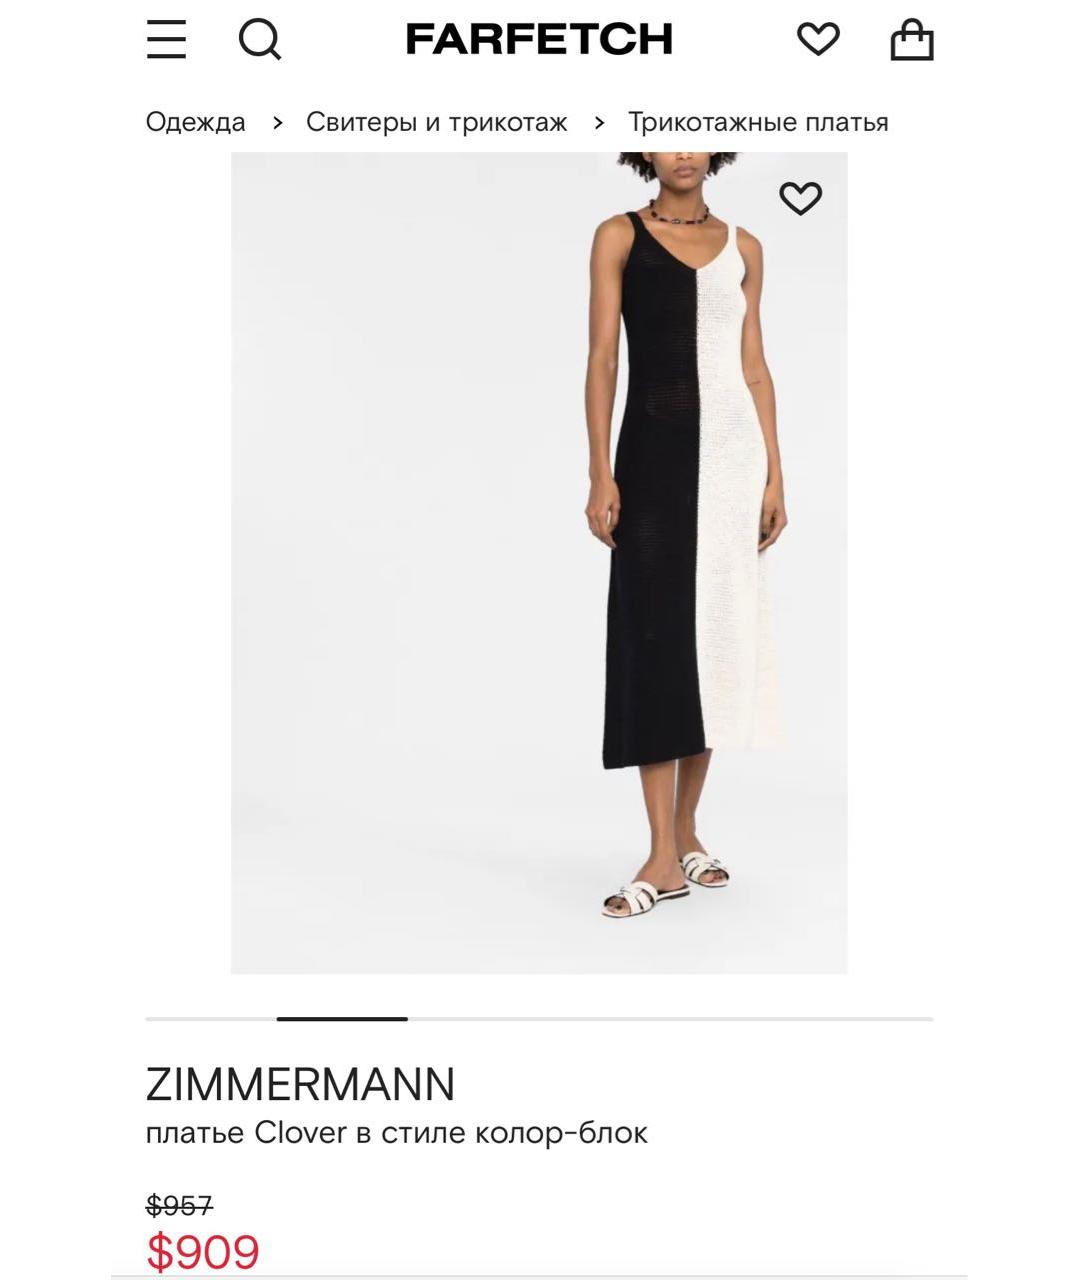Click the original price $957
The image size is (1080, 1280).
click(x=180, y=1206)
